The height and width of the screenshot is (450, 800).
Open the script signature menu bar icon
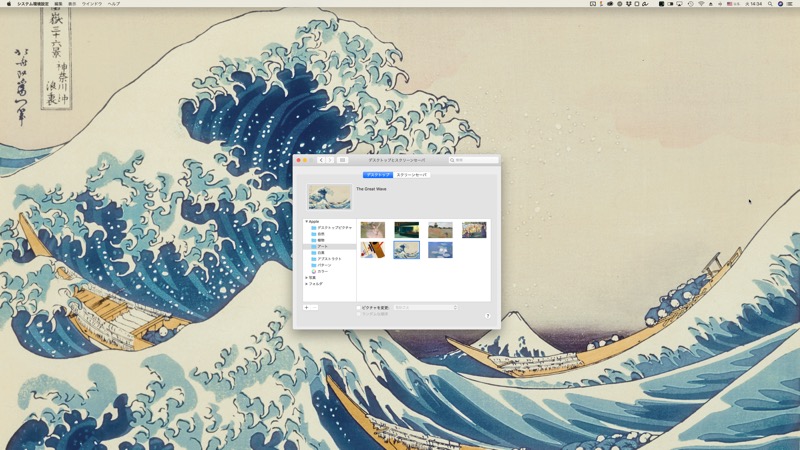(x=645, y=4)
